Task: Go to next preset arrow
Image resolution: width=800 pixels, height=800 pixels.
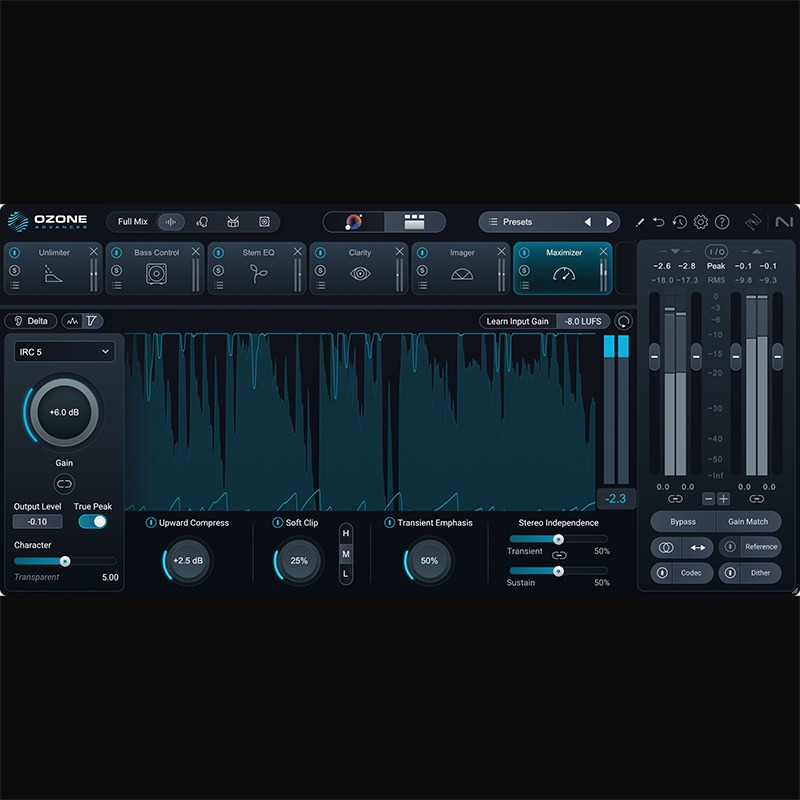Action: [609, 222]
